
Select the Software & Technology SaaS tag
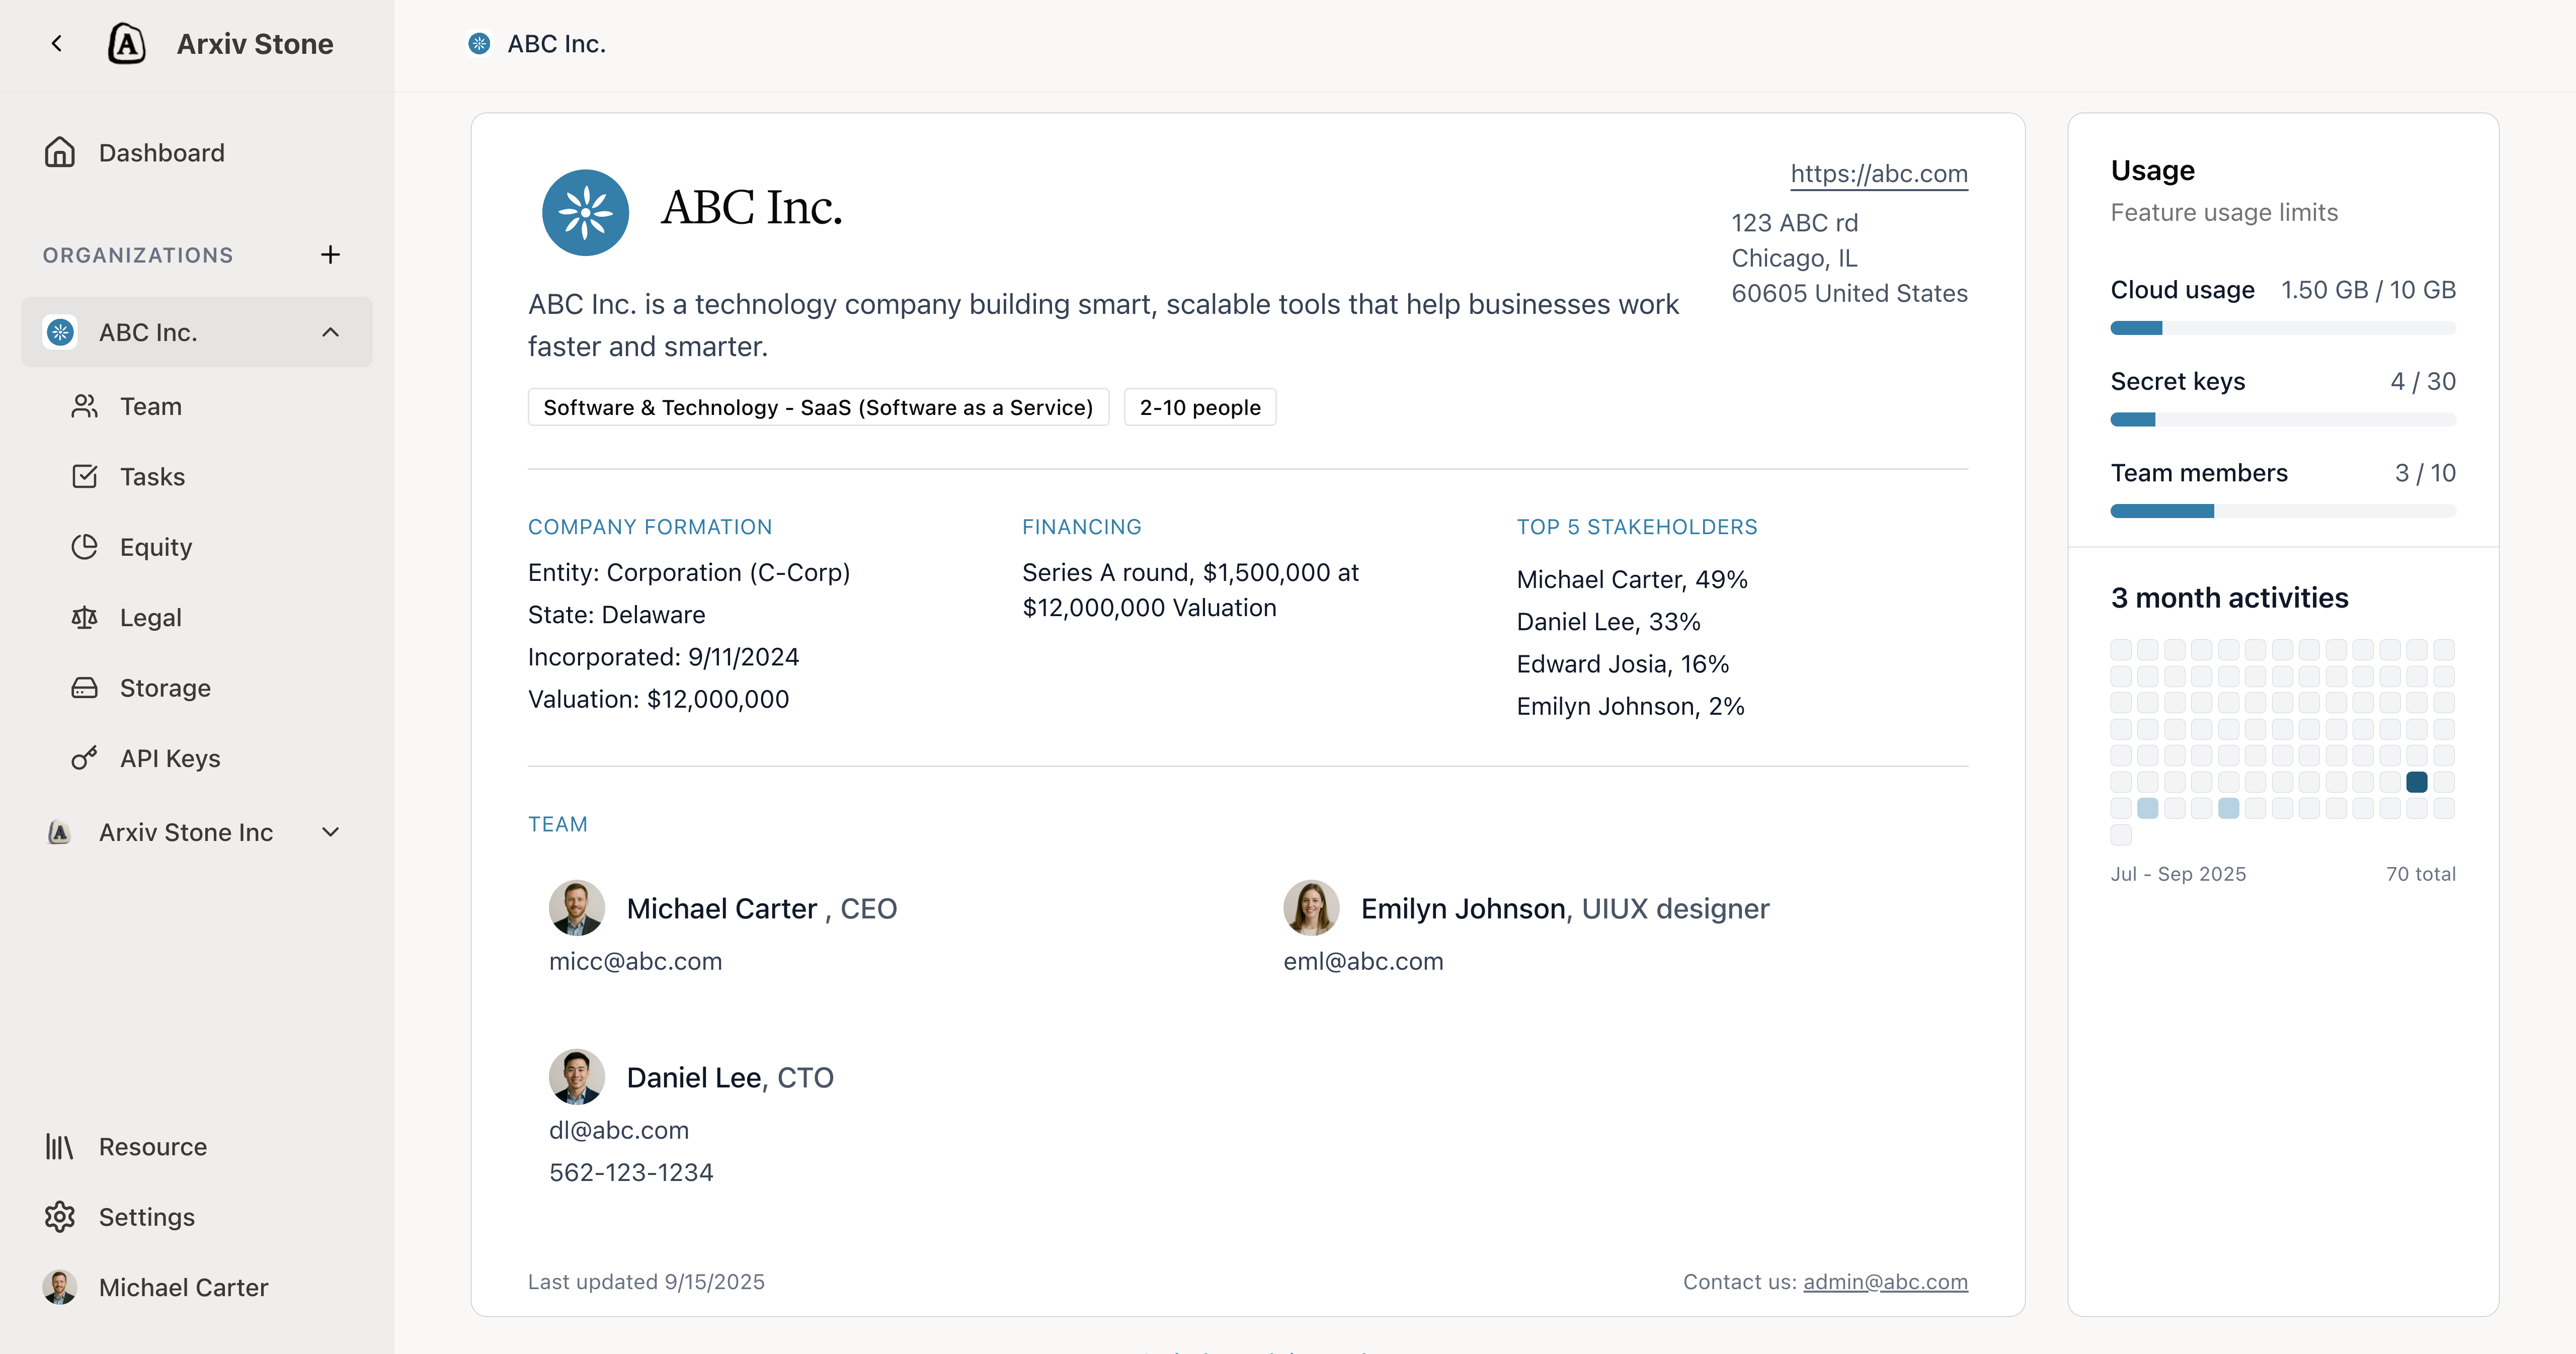(818, 407)
